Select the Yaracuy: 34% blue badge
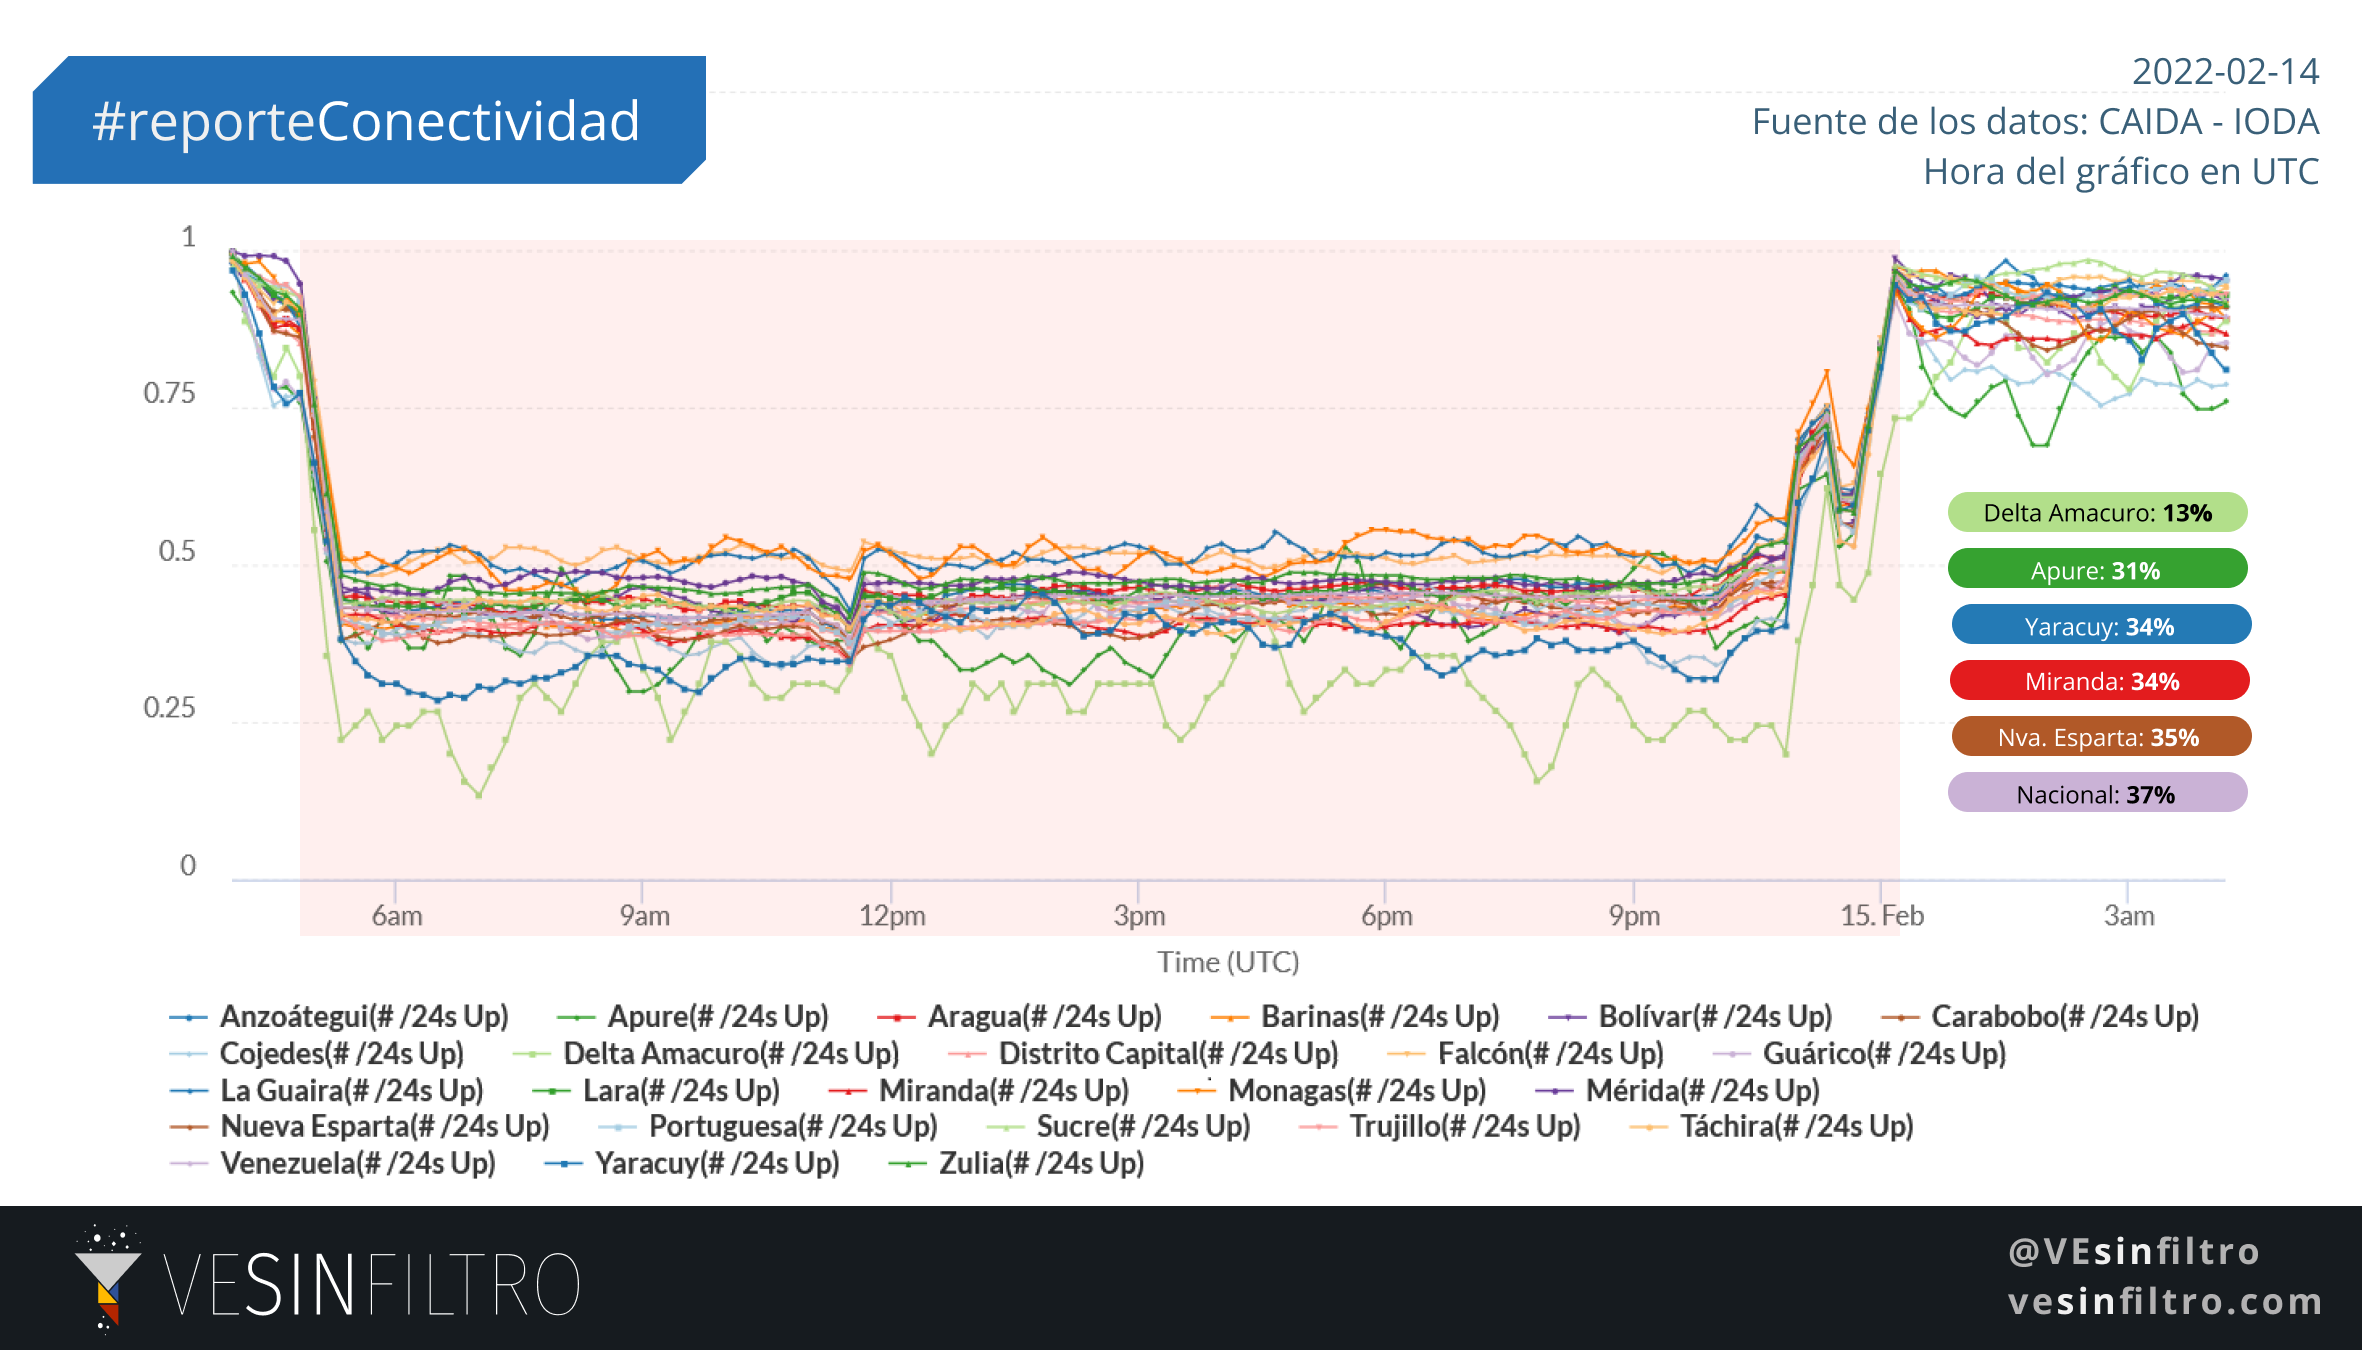The width and height of the screenshot is (2362, 1350). point(2101,626)
